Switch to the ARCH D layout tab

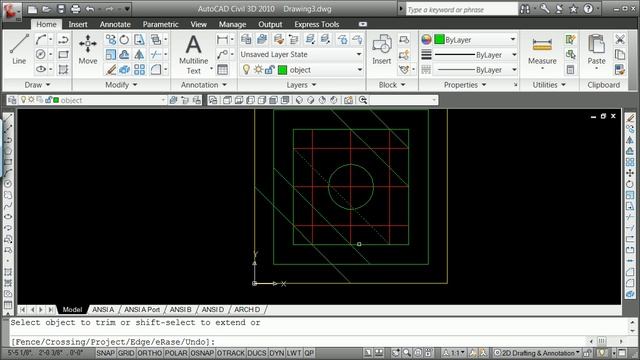[x=247, y=309]
